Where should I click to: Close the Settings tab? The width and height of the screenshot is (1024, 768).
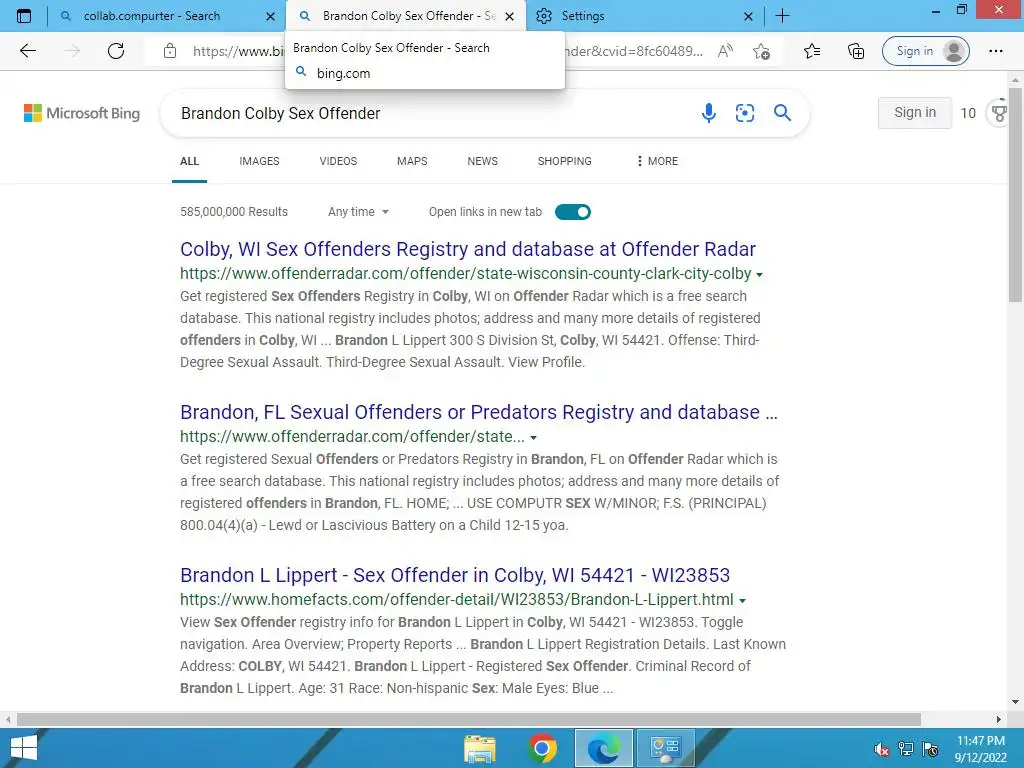pos(748,16)
